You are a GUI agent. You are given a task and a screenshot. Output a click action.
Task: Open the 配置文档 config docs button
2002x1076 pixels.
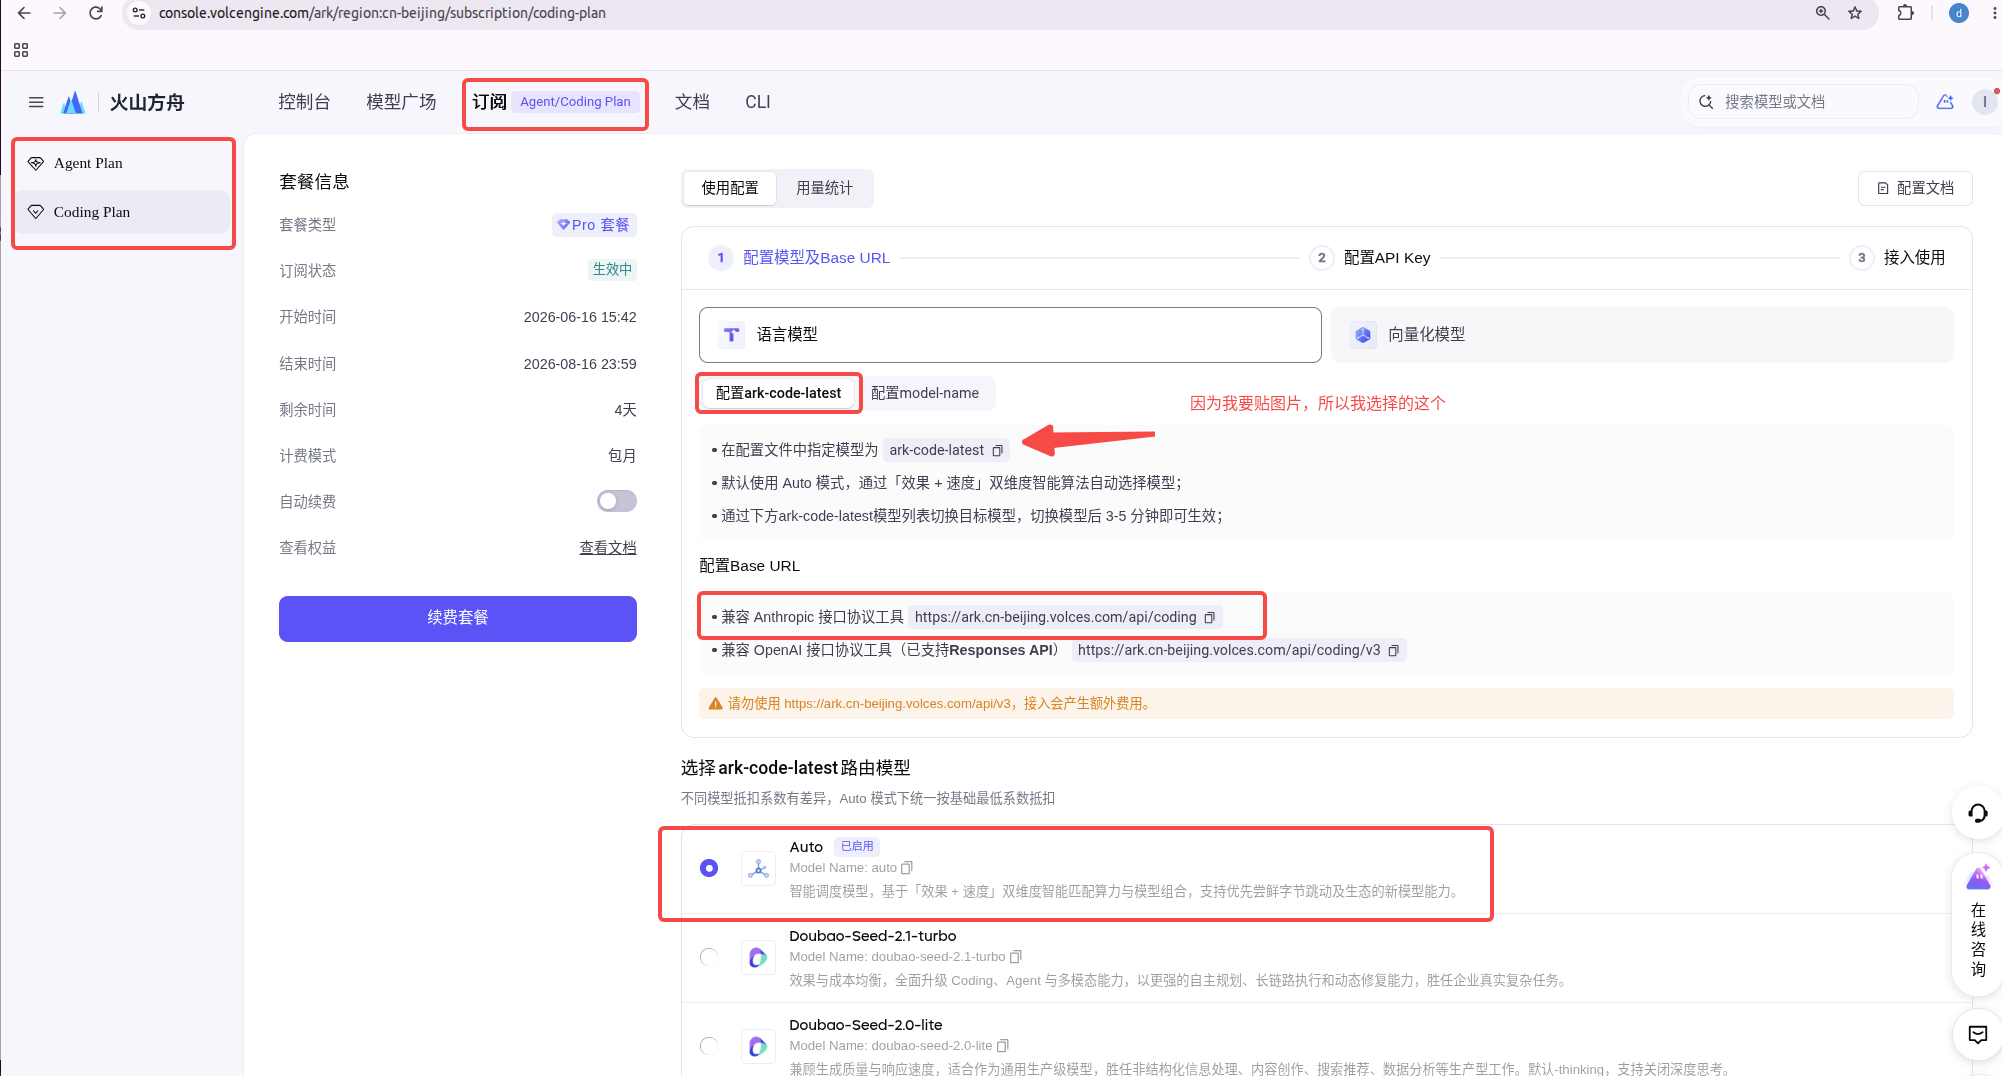pos(1915,188)
